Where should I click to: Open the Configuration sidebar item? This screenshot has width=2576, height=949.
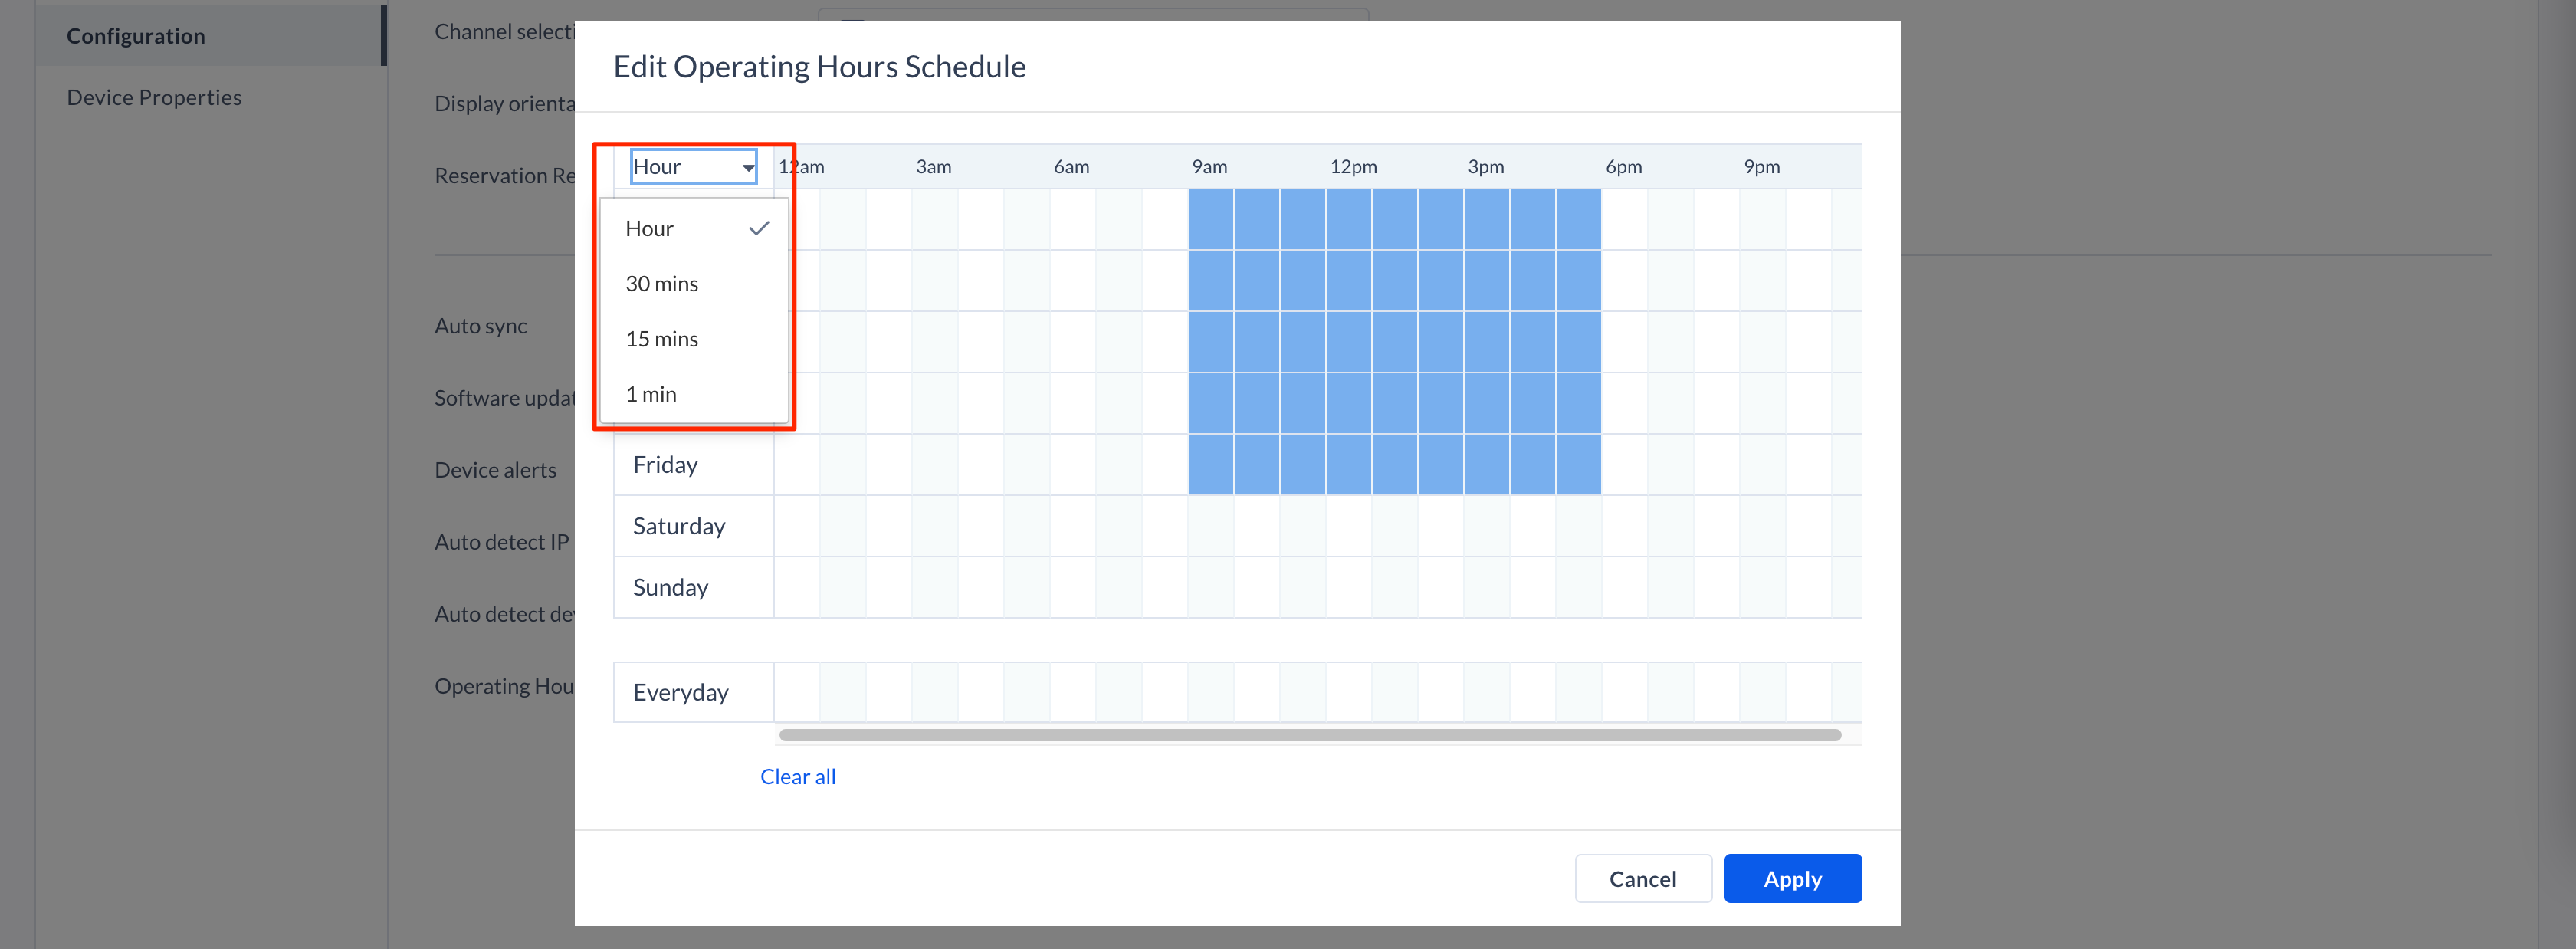(x=136, y=36)
